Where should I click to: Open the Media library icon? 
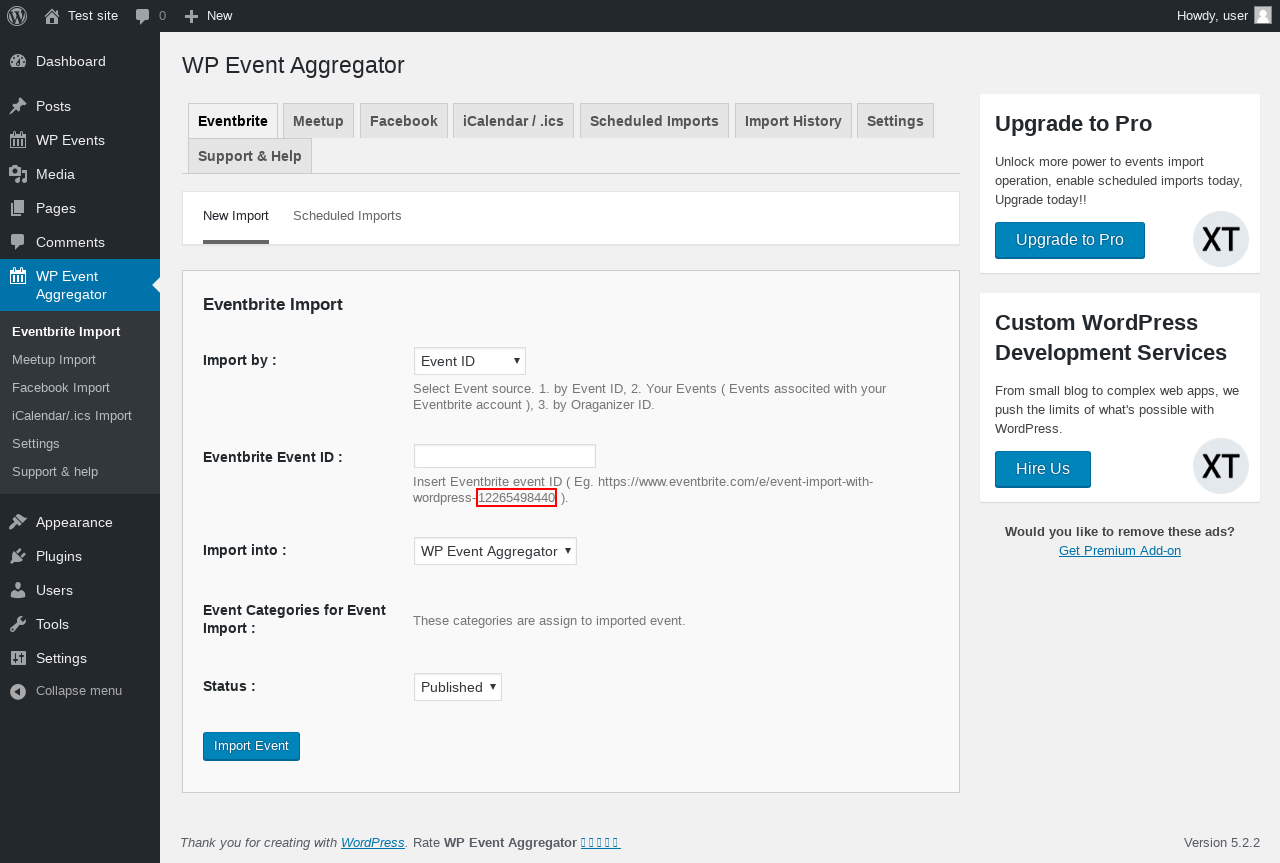click(x=18, y=174)
